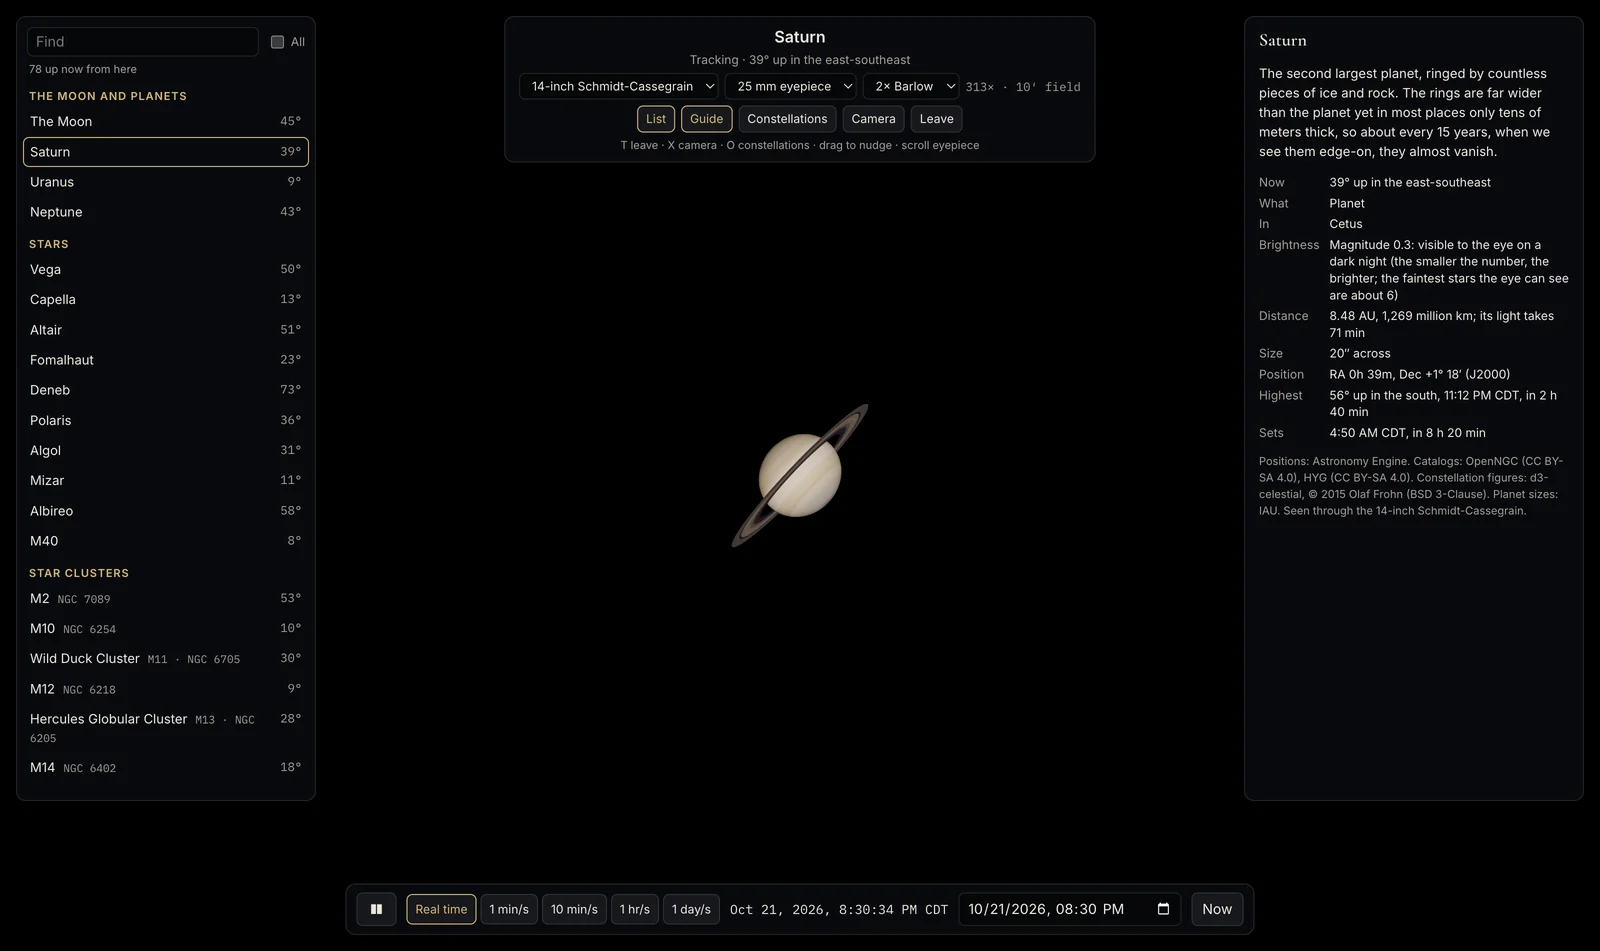Toggle the List panel button

(656, 119)
